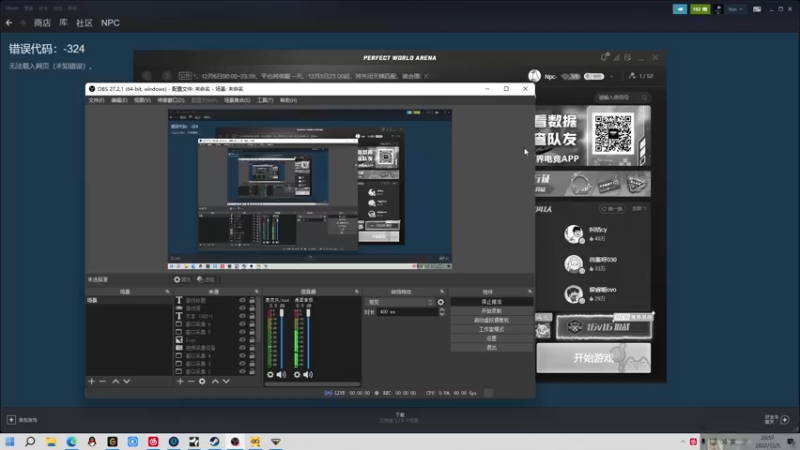800x450 pixels.
Task: Select the 场景 item in scenes list
Action: tap(129, 301)
